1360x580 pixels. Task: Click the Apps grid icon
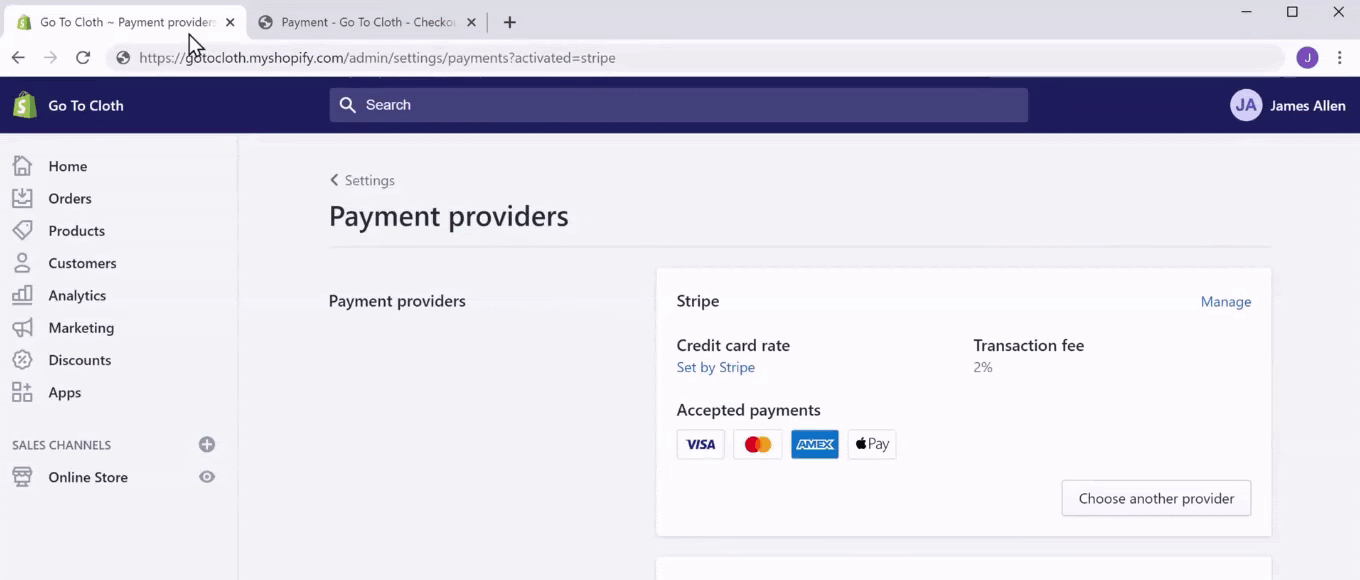(22, 392)
